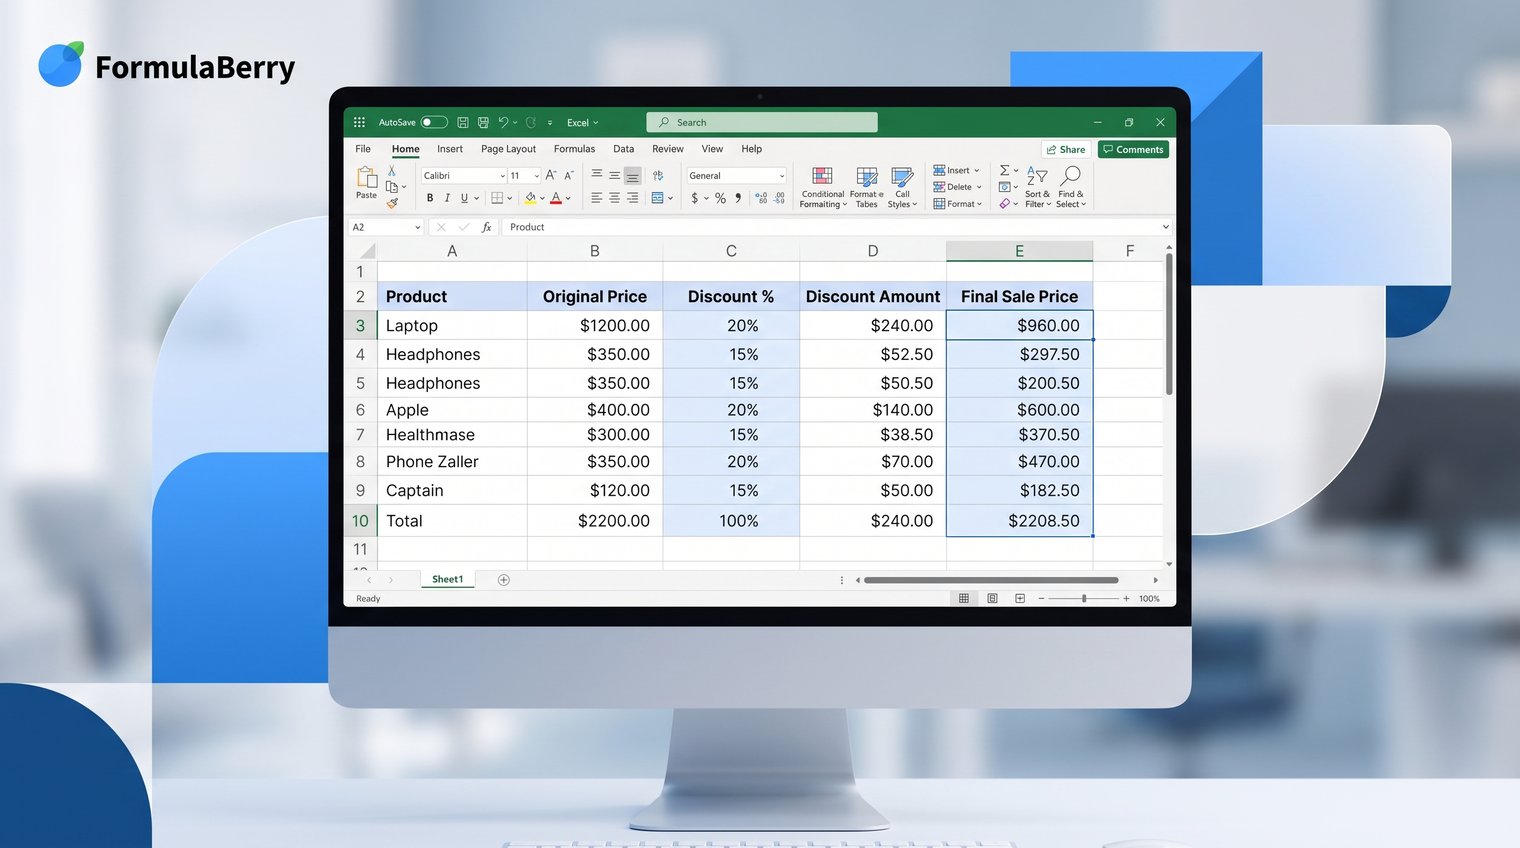Select the Sheet1 tab
The height and width of the screenshot is (848, 1520).
tap(447, 580)
